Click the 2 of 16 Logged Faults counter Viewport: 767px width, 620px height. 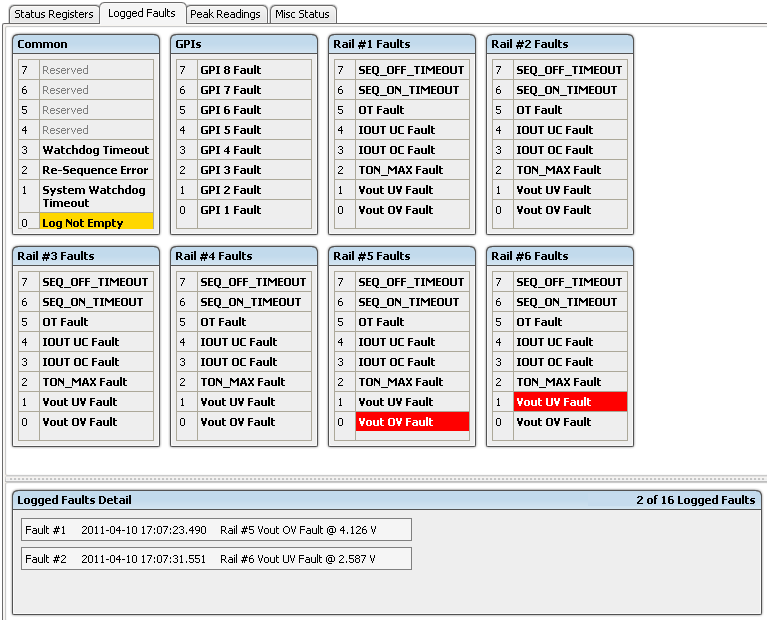point(695,500)
